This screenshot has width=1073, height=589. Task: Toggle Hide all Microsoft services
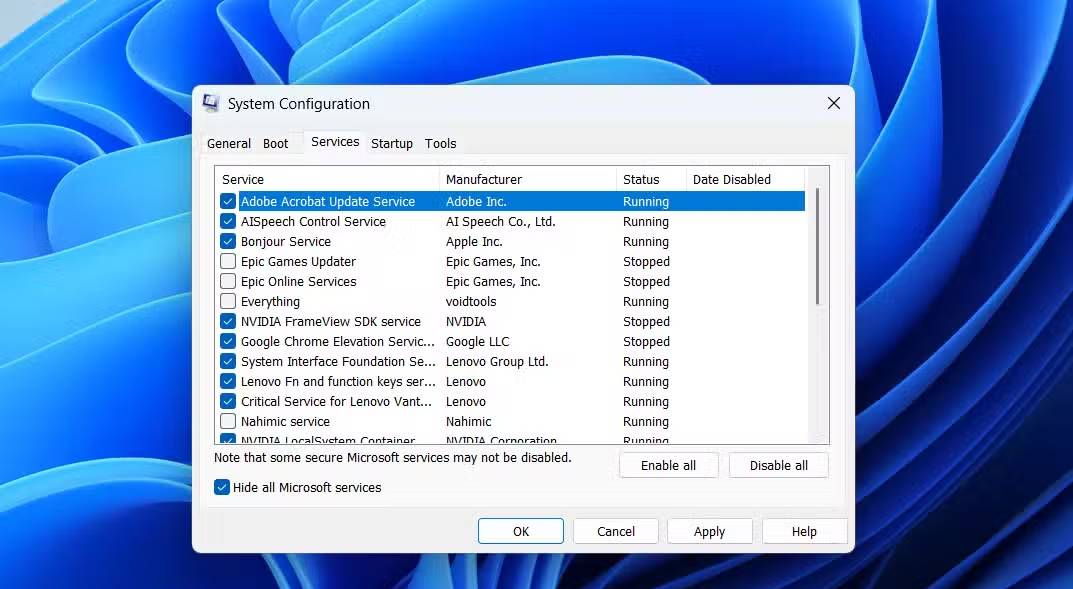coord(221,487)
